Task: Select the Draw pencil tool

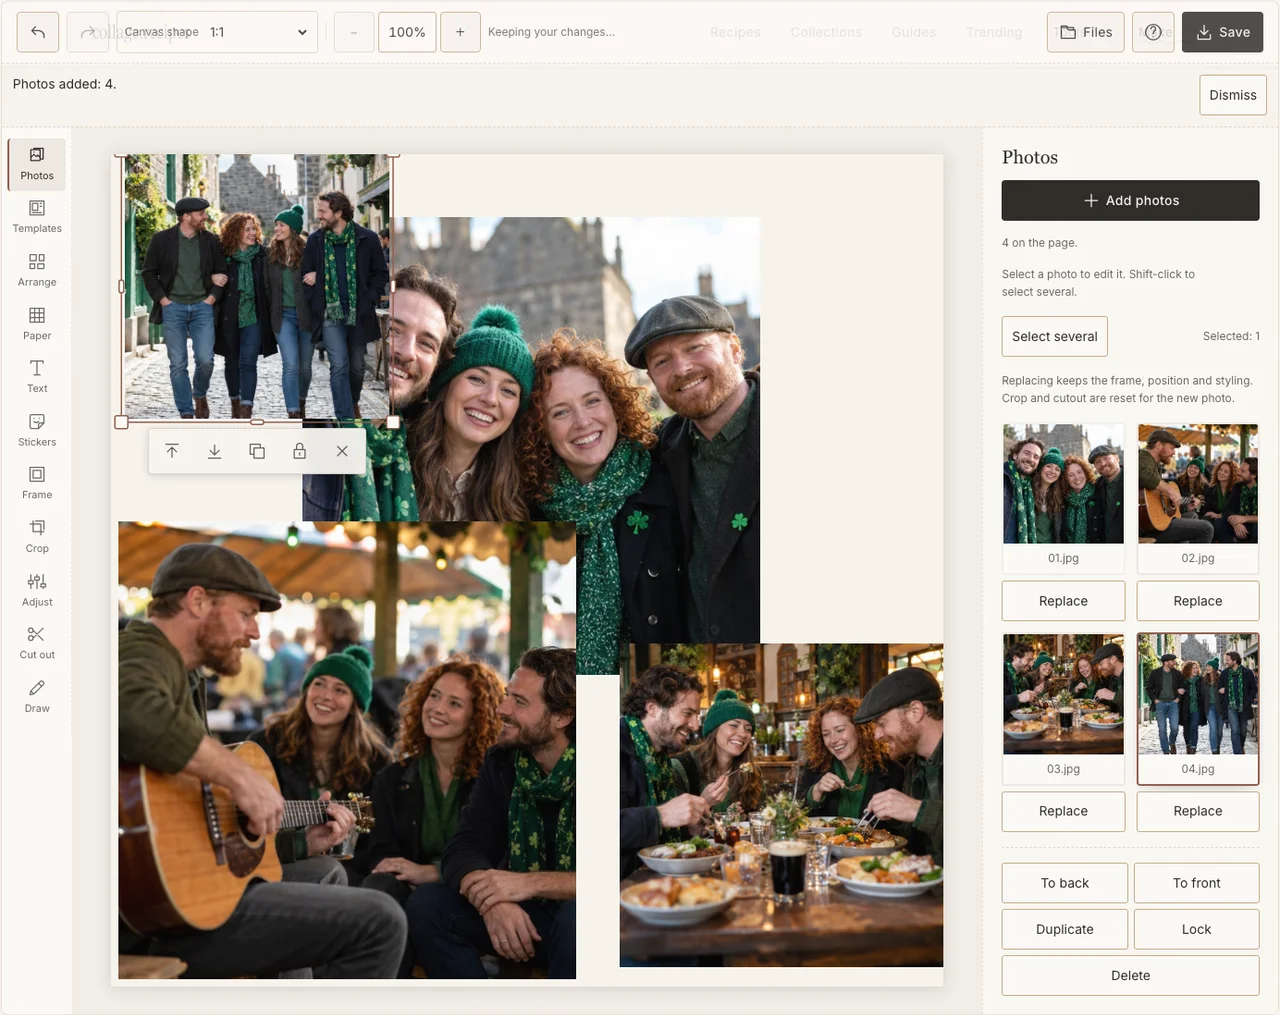Action: click(37, 697)
